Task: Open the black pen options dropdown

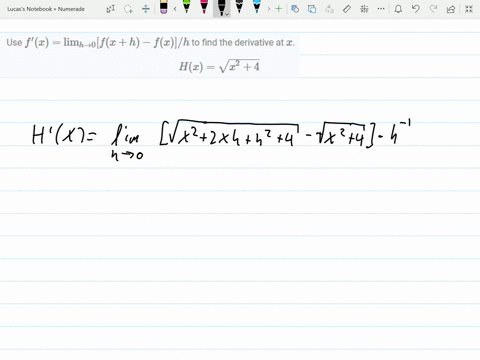Action: [227, 14]
